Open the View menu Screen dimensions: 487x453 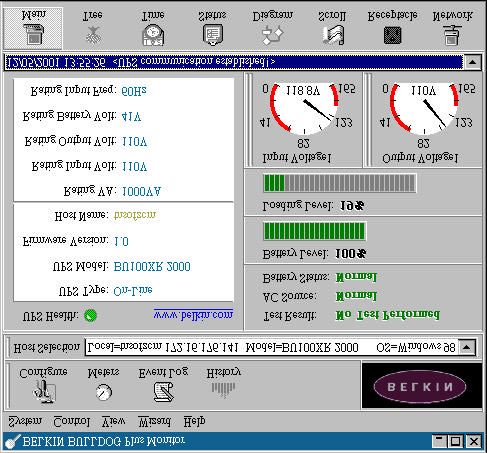(x=113, y=422)
